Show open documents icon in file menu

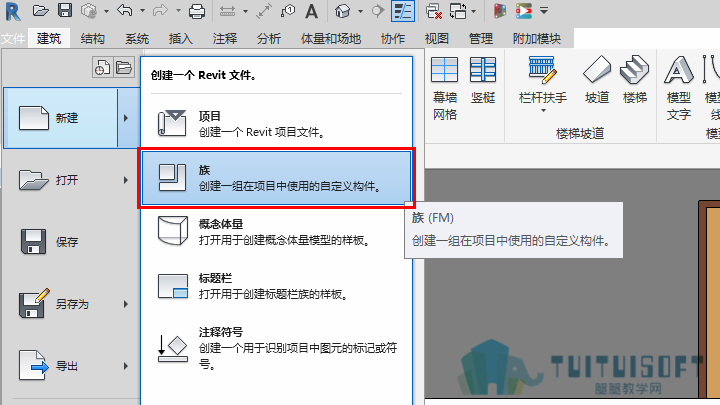124,68
